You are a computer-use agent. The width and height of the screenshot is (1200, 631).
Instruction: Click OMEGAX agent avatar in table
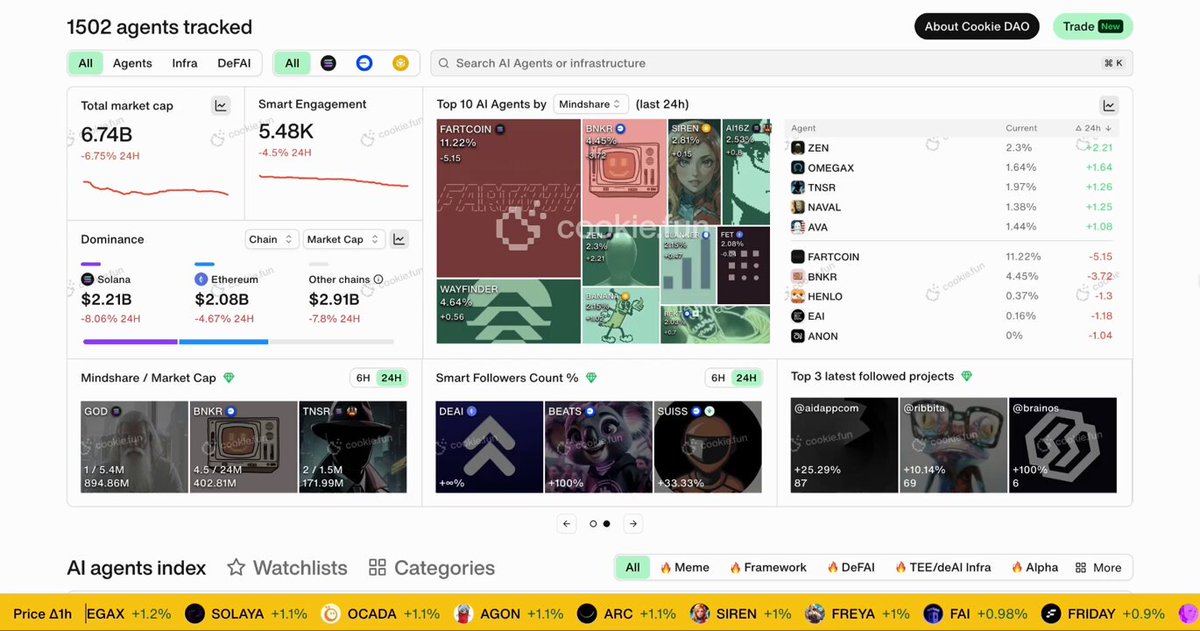pos(798,167)
